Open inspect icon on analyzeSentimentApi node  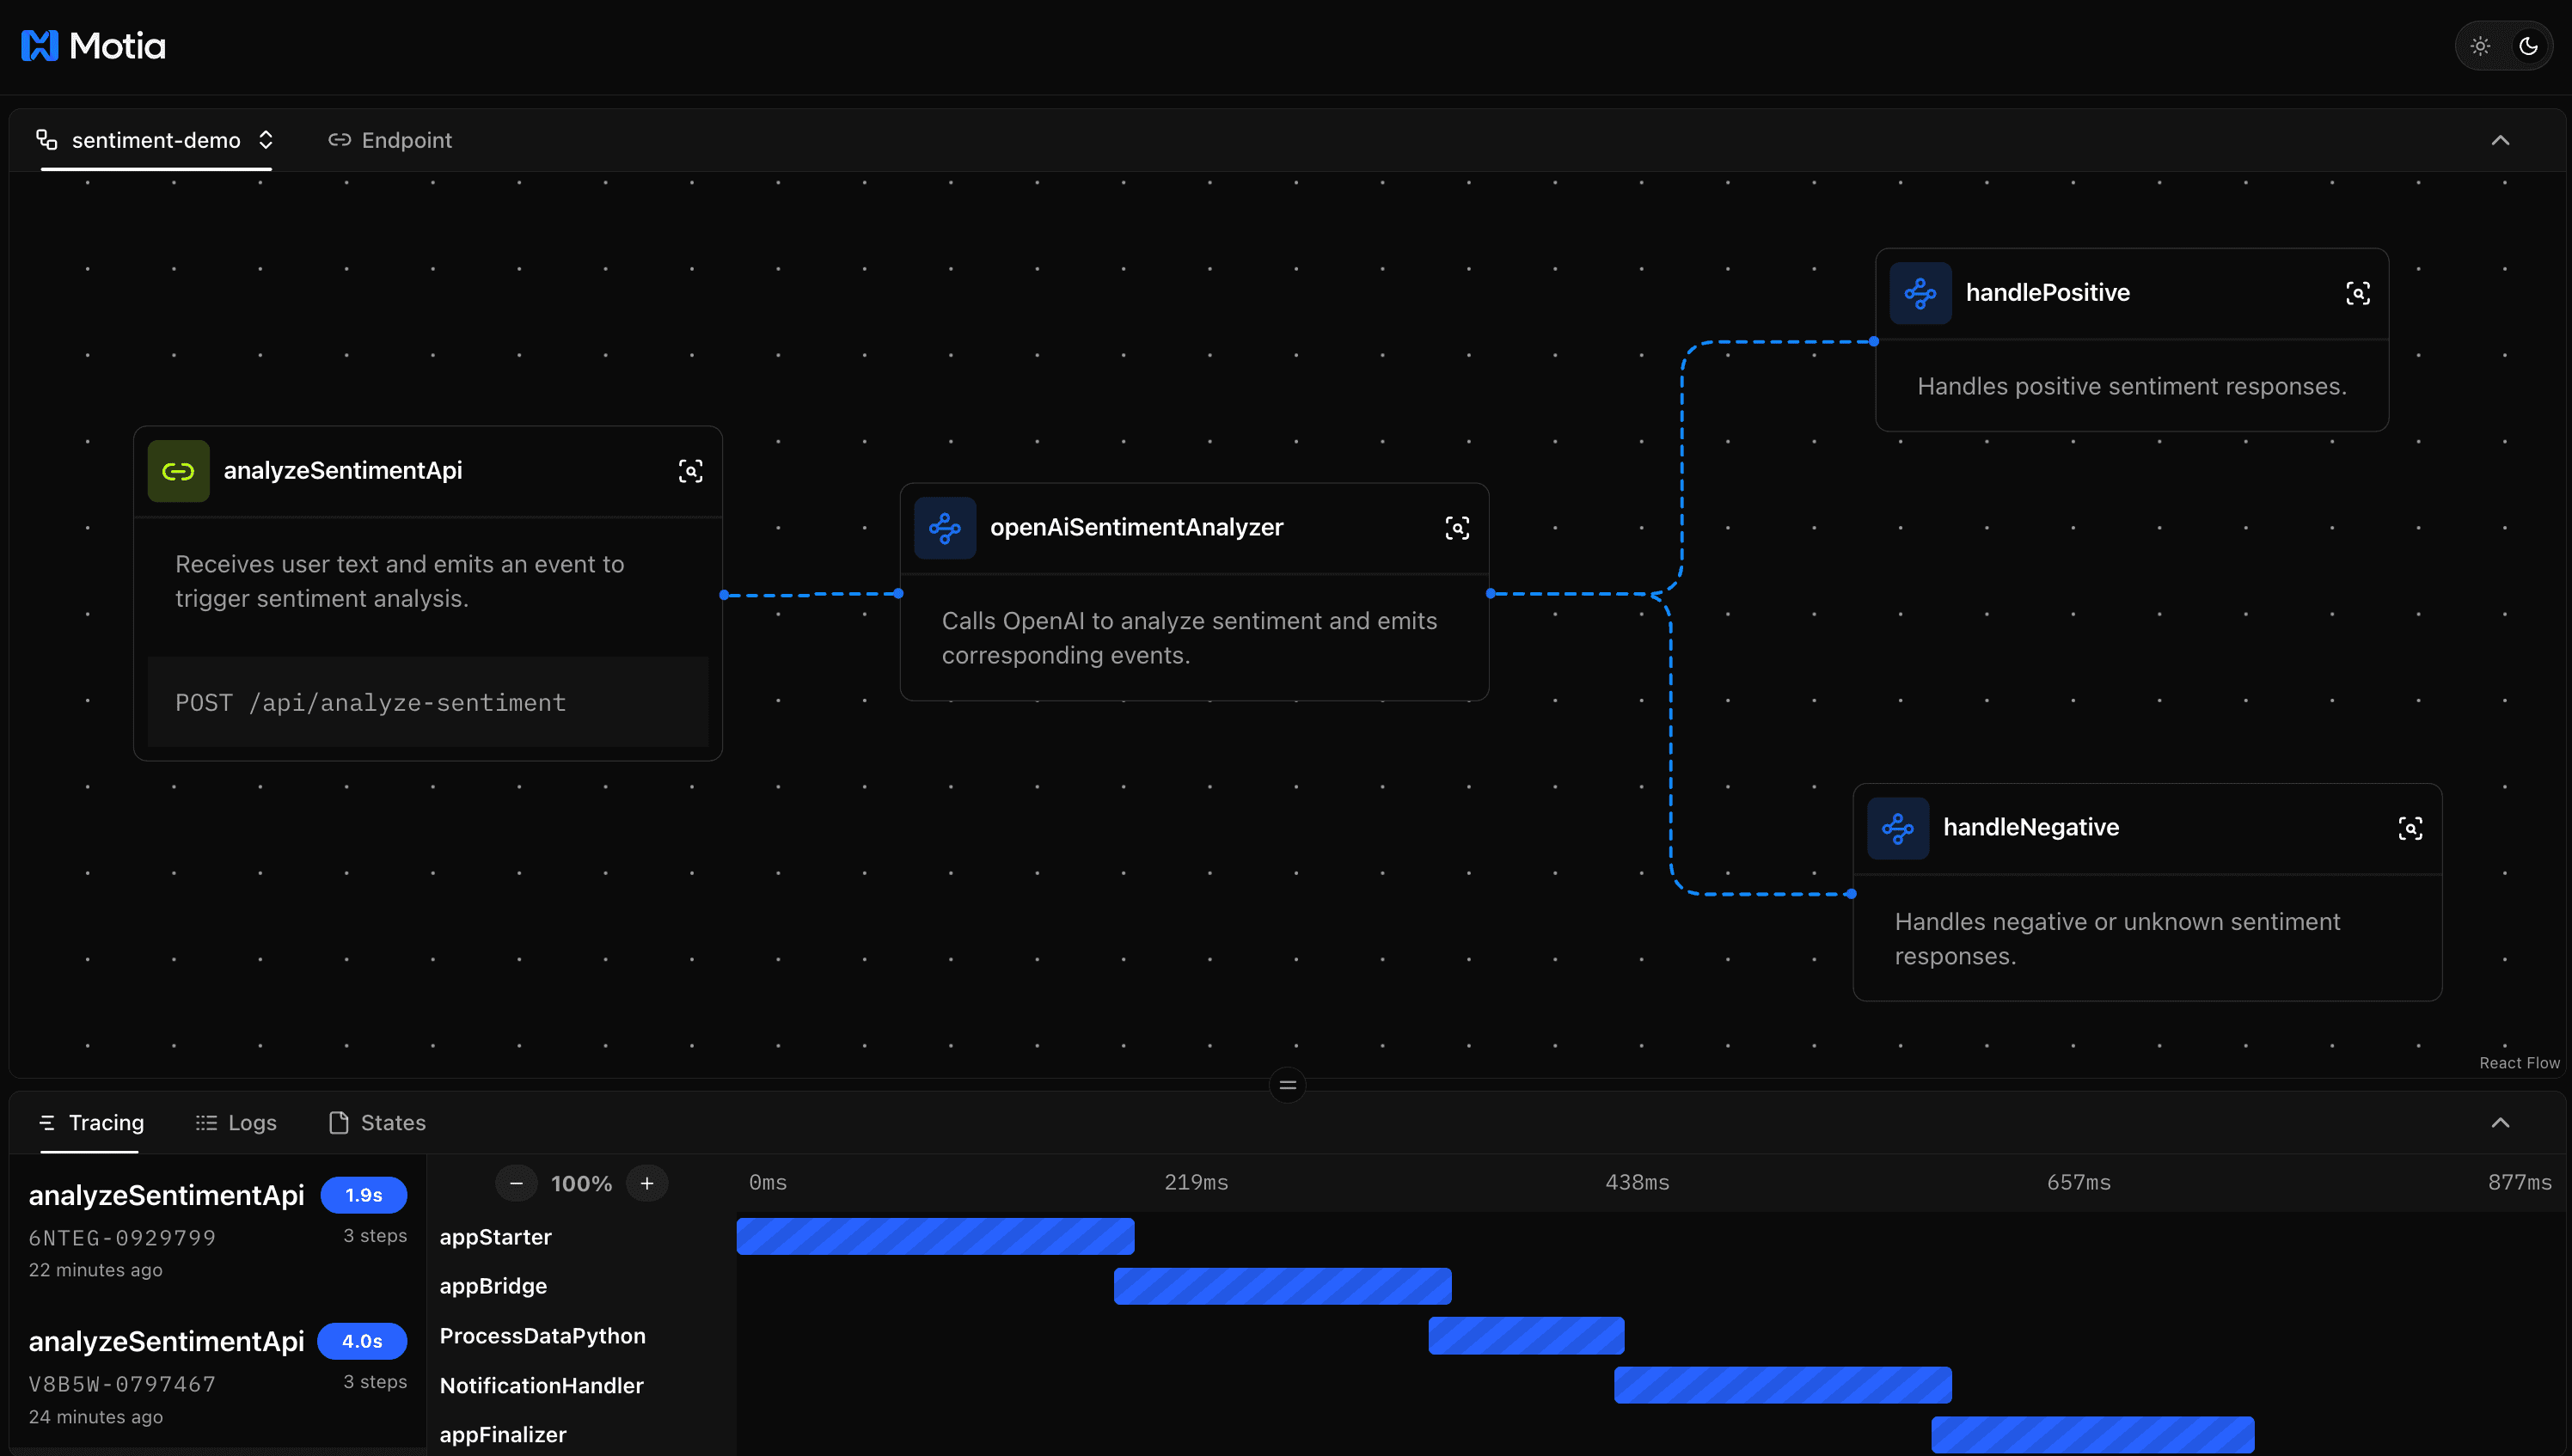pyautogui.click(x=690, y=471)
